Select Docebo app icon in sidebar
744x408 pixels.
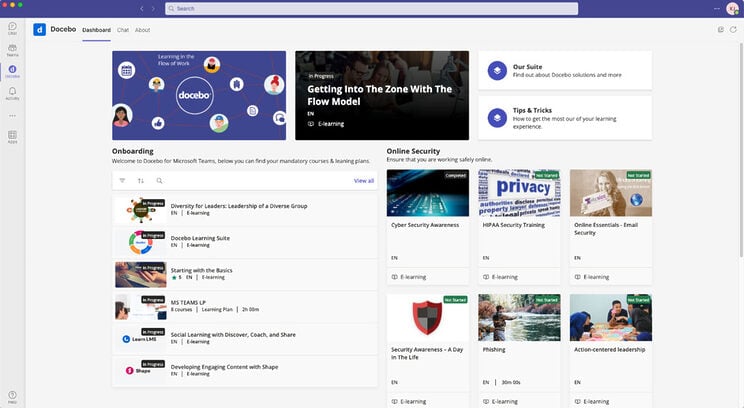click(x=12, y=72)
